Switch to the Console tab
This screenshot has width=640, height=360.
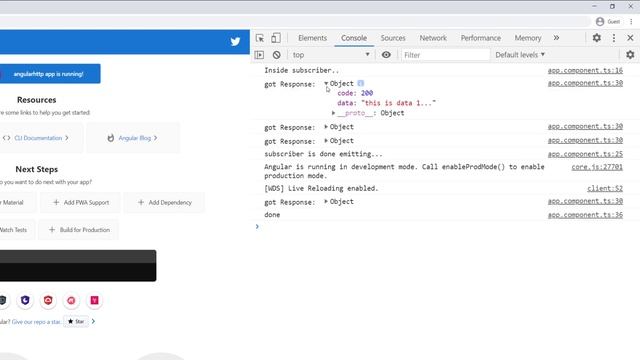click(354, 38)
